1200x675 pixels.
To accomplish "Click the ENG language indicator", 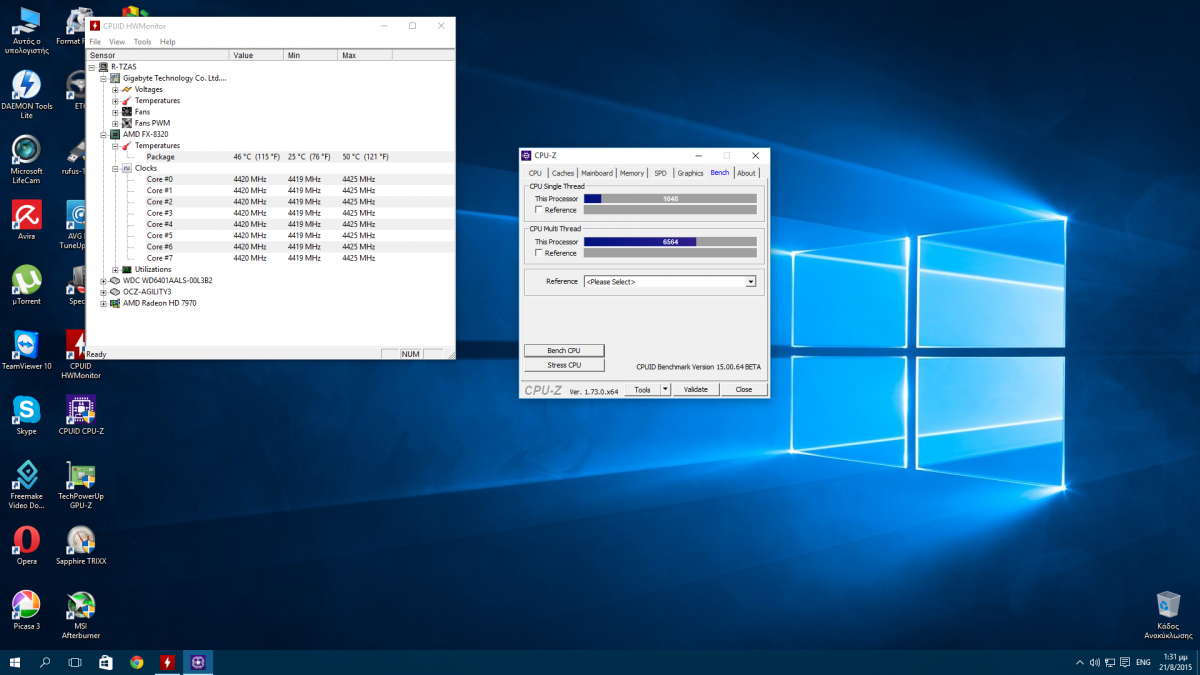I will tap(1142, 662).
